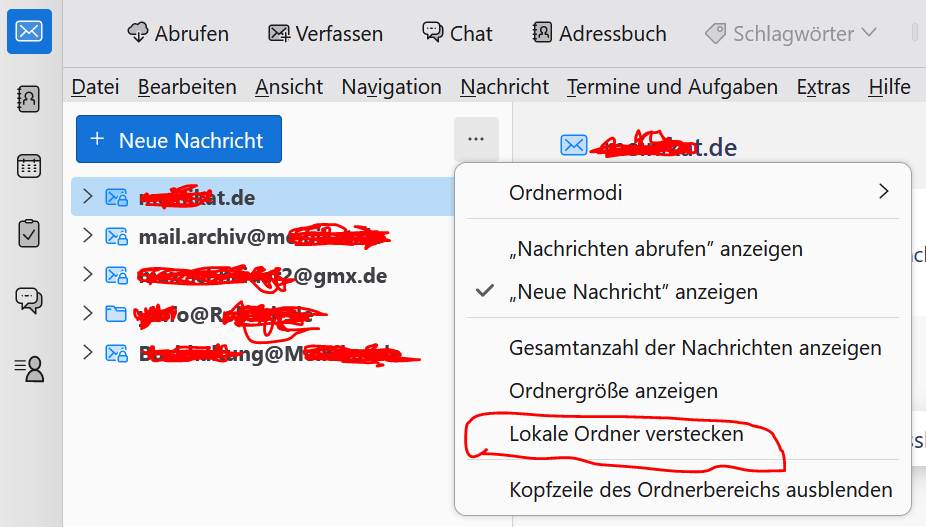This screenshot has height=527, width=926.
Task: Click the Abrufen toolbar button
Action: (x=178, y=33)
